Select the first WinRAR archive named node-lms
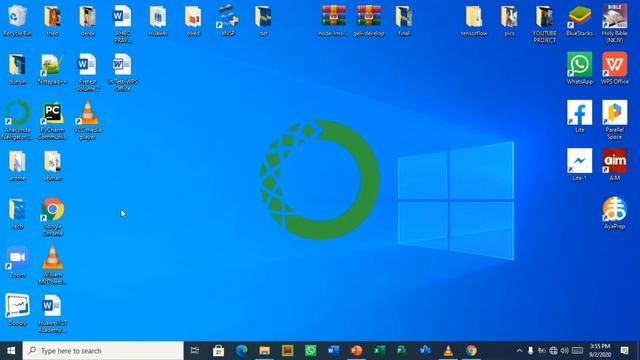 tap(333, 20)
